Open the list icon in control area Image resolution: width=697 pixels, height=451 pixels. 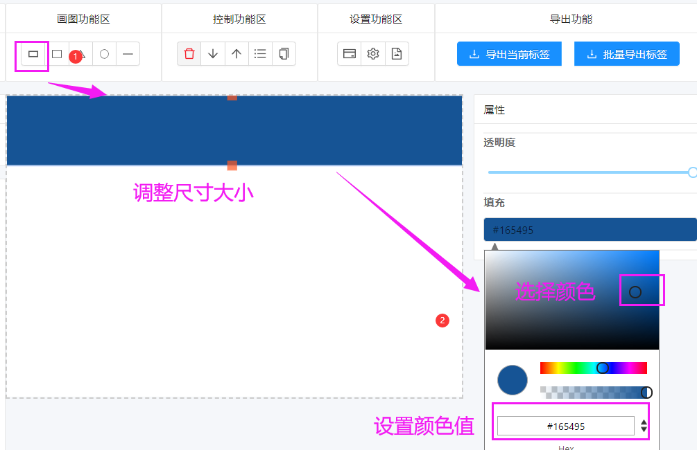260,54
